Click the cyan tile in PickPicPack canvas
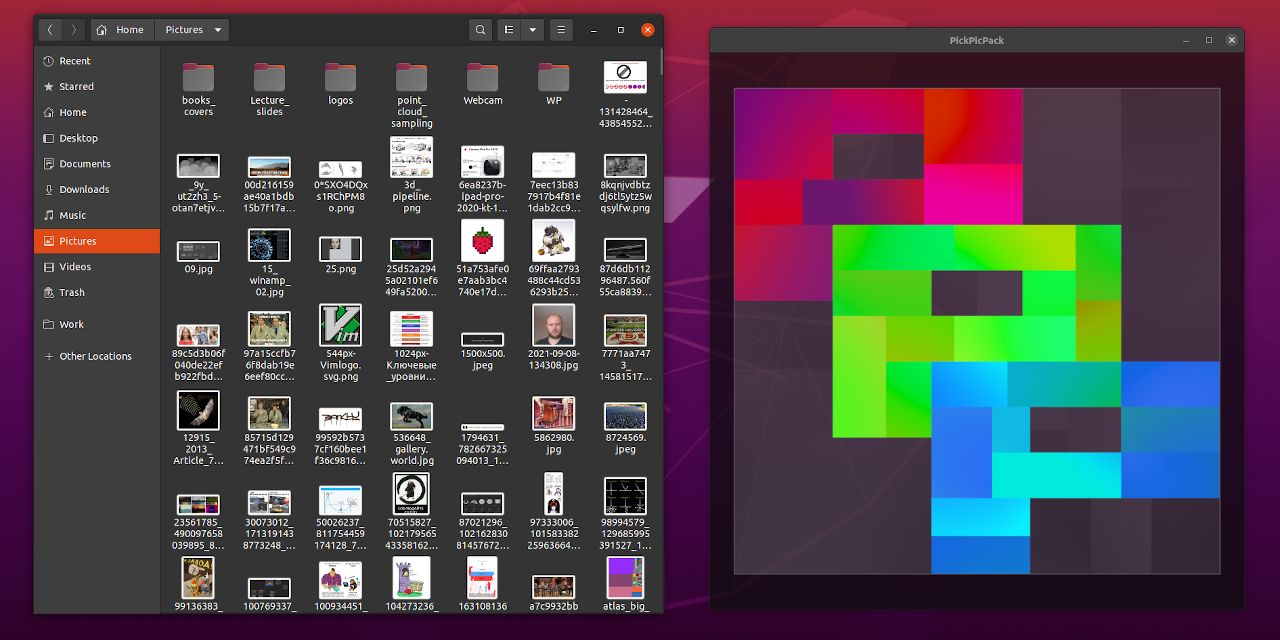The height and width of the screenshot is (640, 1280). click(x=1056, y=475)
